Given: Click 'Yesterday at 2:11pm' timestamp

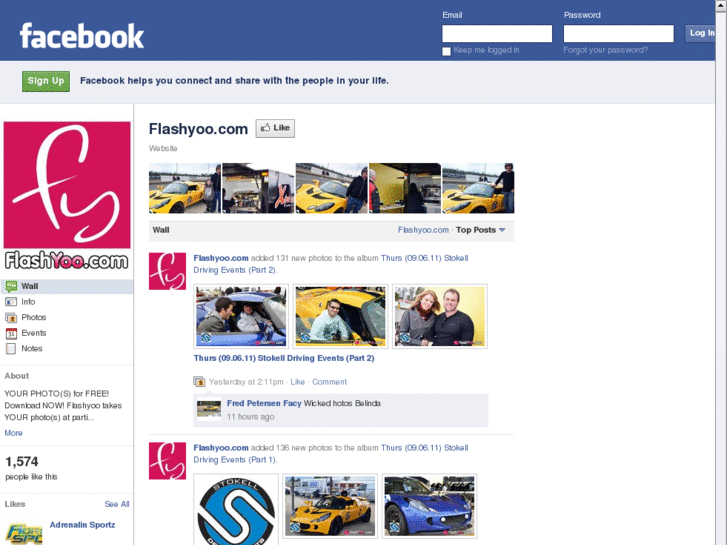Looking at the screenshot, I should click(x=246, y=382).
